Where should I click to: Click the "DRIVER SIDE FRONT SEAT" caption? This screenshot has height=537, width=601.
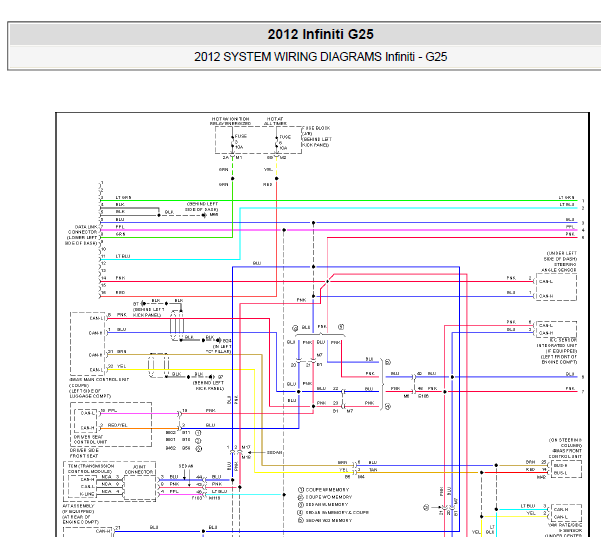(x=84, y=453)
